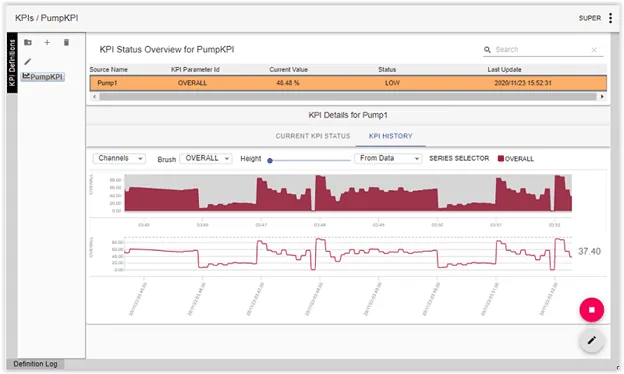Click the red stop floating button
Screen dimensions: 624x374
pyautogui.click(x=591, y=310)
